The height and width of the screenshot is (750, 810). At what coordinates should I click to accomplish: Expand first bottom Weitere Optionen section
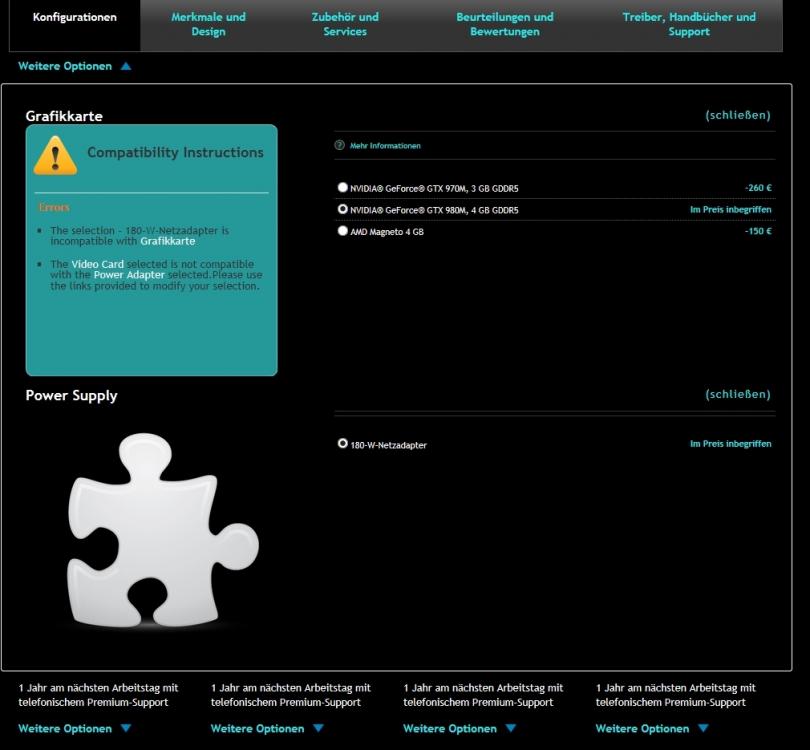74,729
